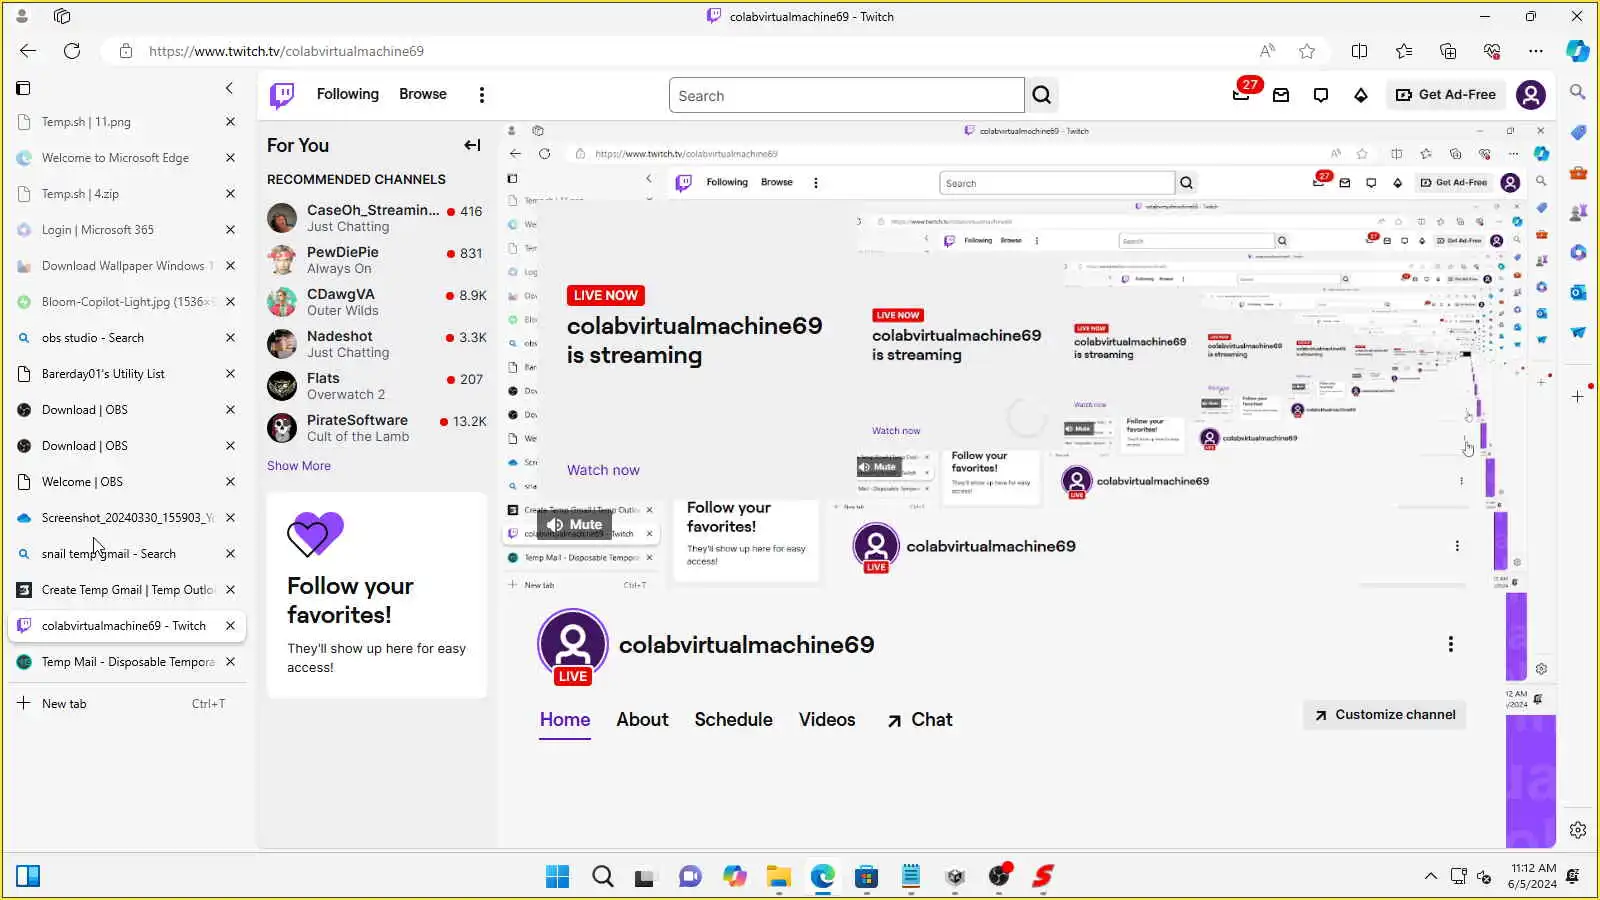Viewport: 1600px width, 900px height.
Task: Open PirateSoftware channel avatar
Action: (x=282, y=428)
